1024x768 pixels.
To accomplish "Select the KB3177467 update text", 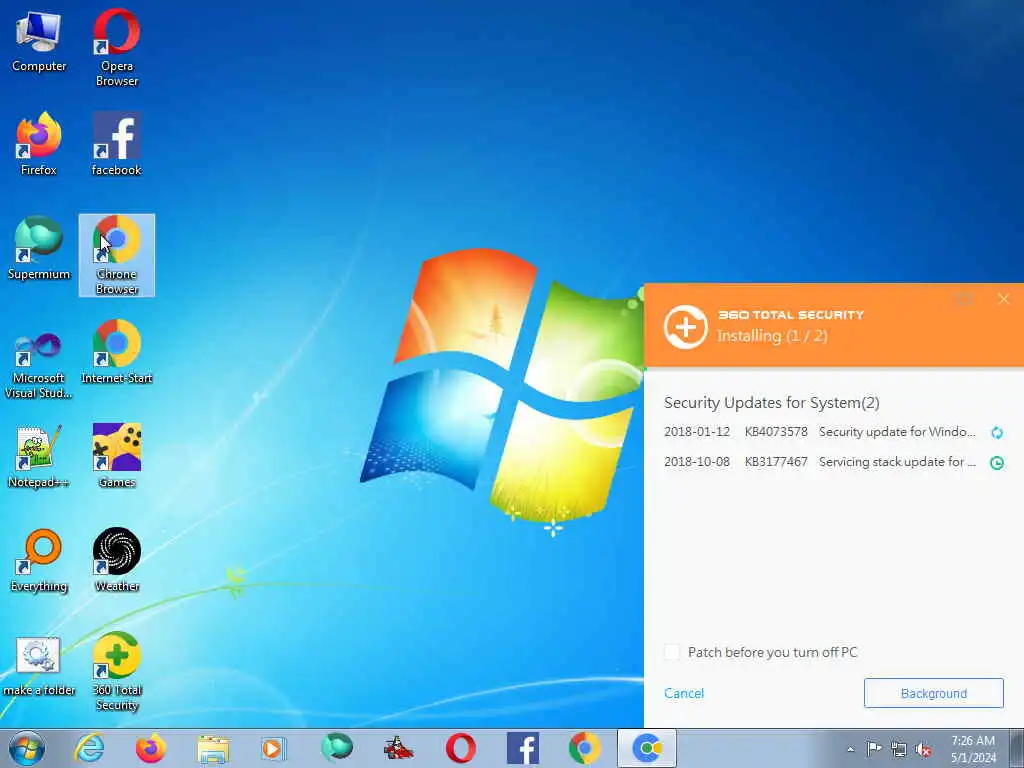I will (776, 462).
